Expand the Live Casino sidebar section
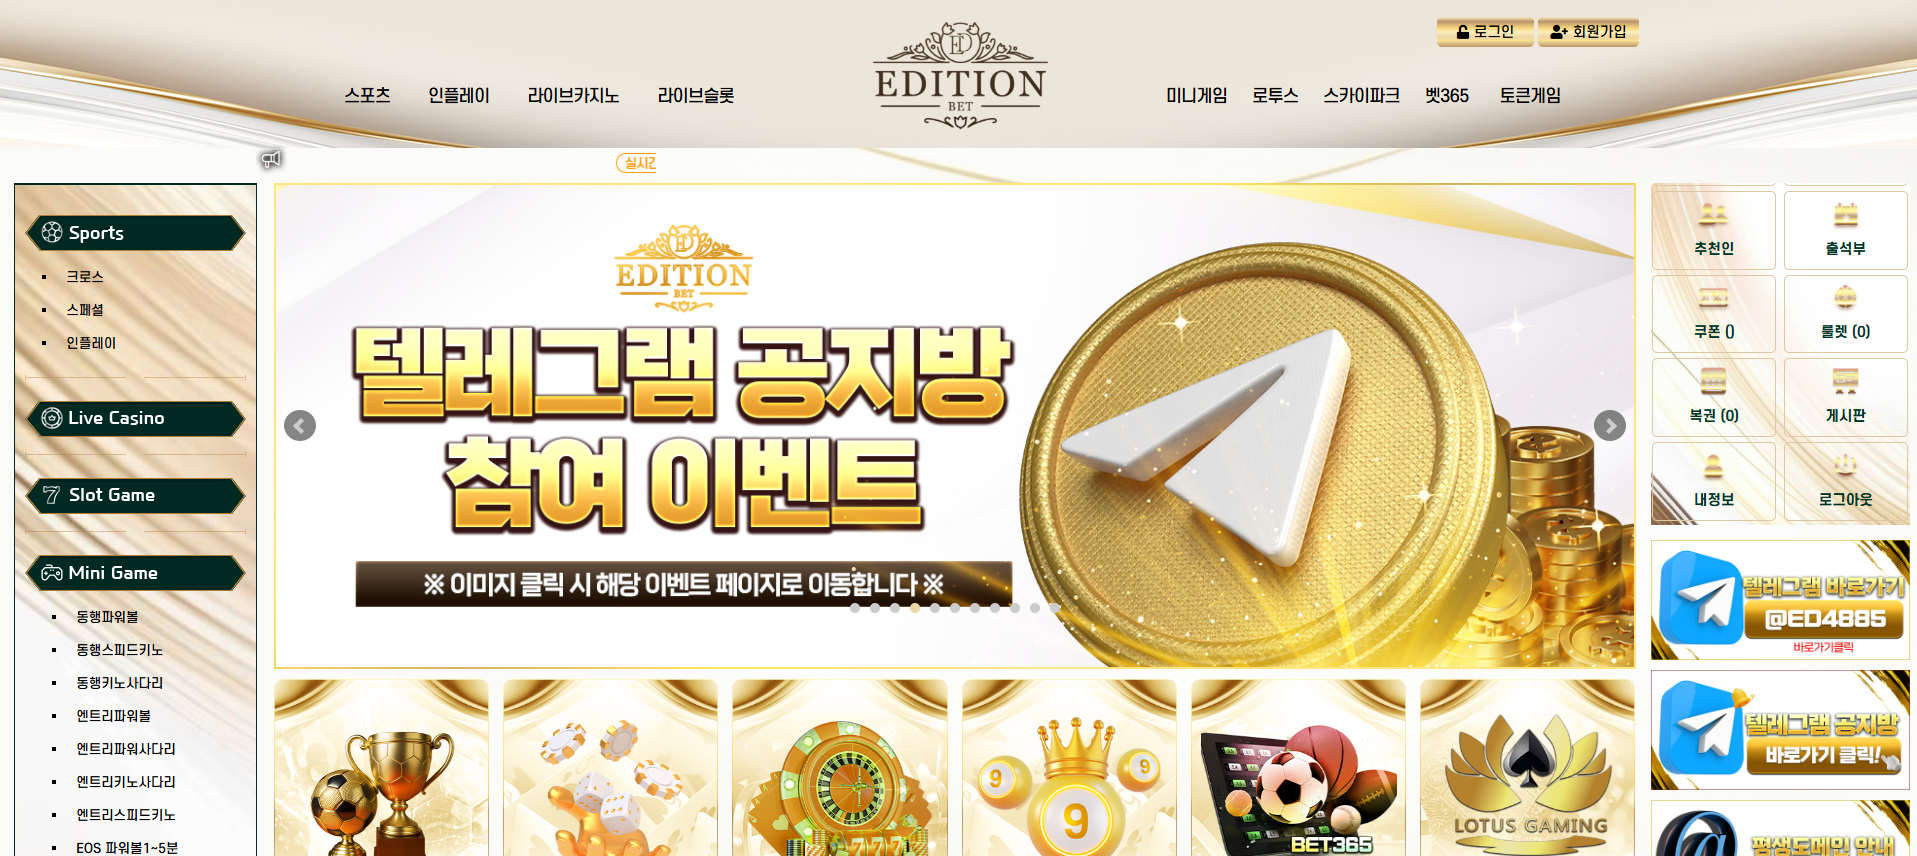Image resolution: width=1917 pixels, height=856 pixels. (135, 418)
